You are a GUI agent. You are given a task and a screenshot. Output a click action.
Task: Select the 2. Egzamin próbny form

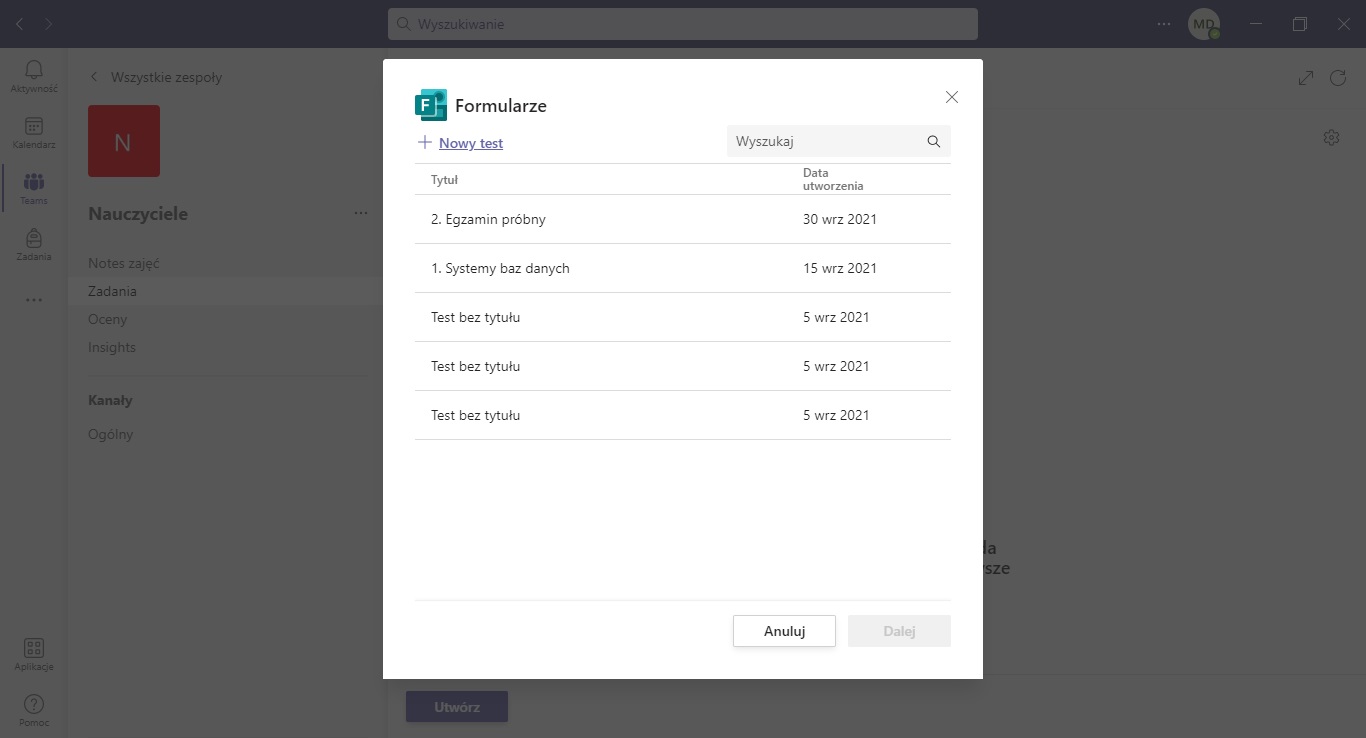click(x=488, y=219)
